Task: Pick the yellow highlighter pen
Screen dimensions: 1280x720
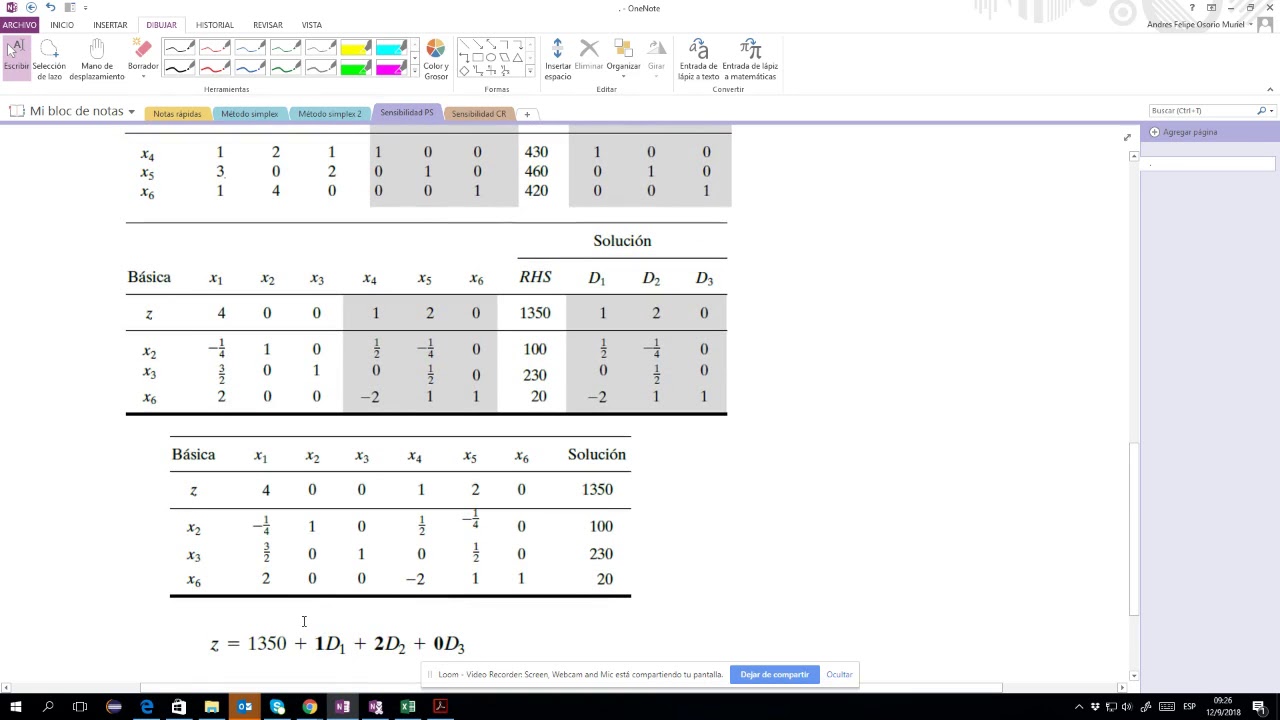Action: (x=355, y=48)
